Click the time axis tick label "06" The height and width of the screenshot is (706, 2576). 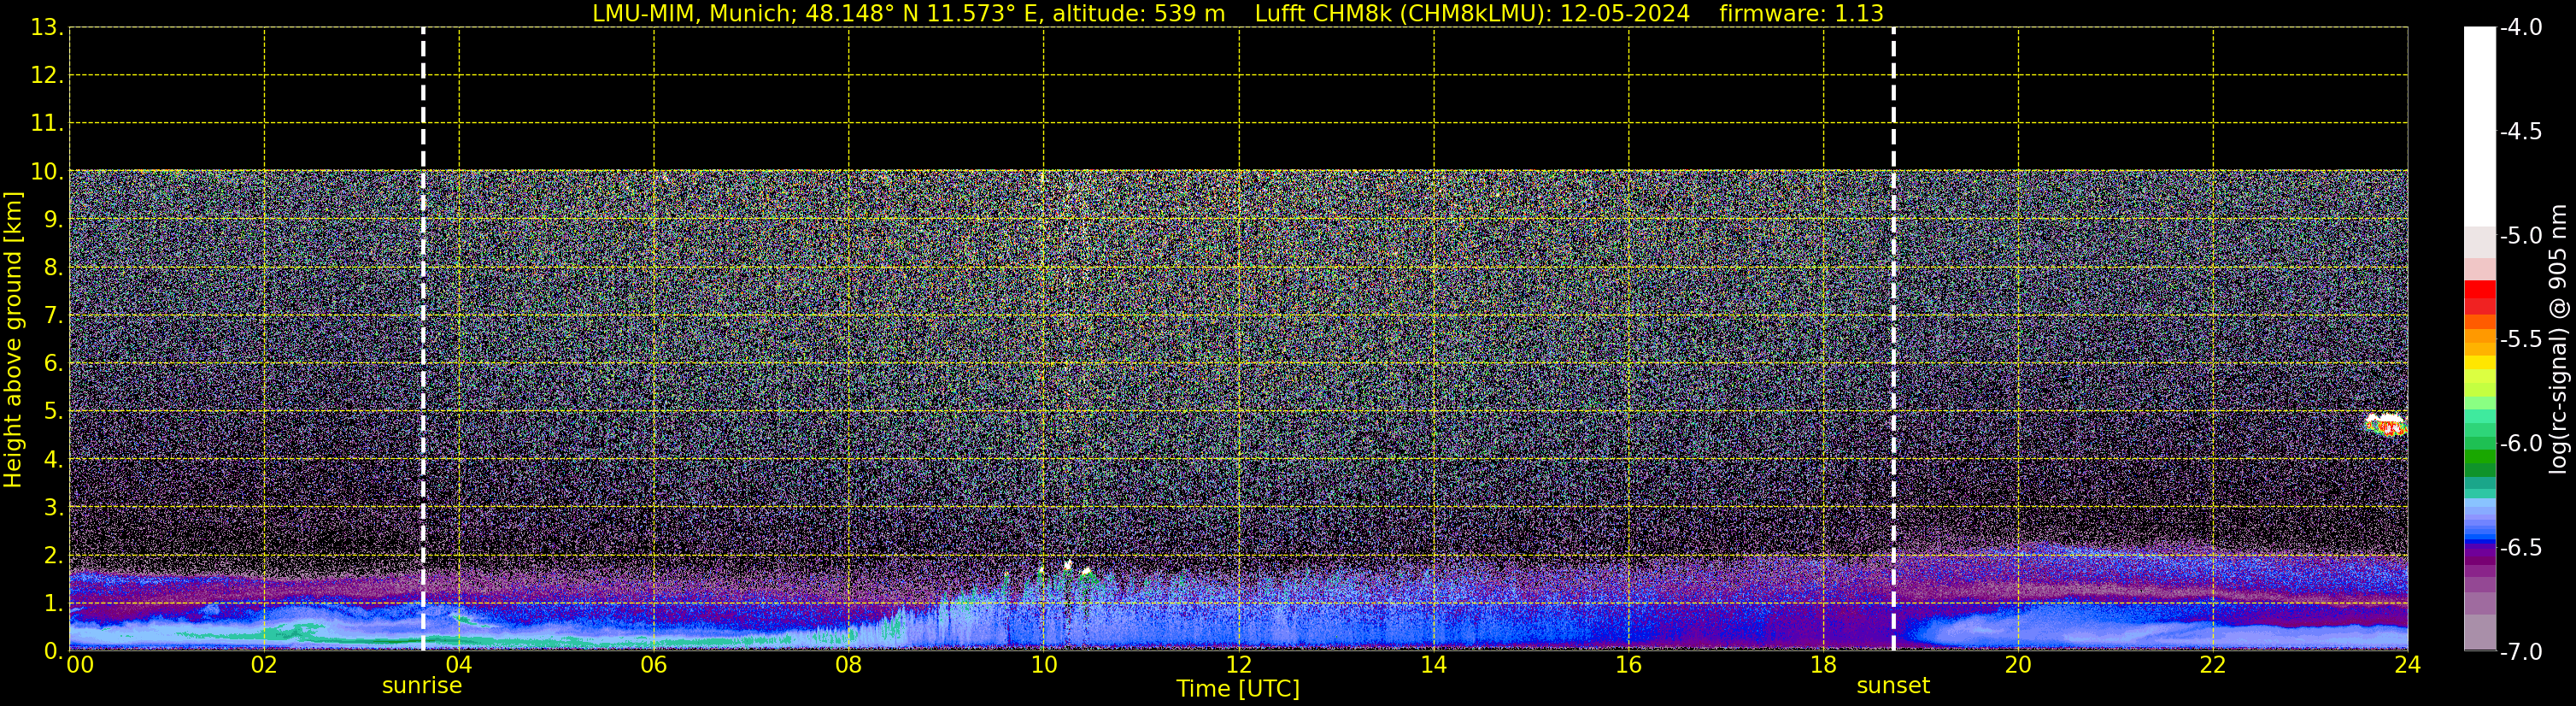point(654,665)
